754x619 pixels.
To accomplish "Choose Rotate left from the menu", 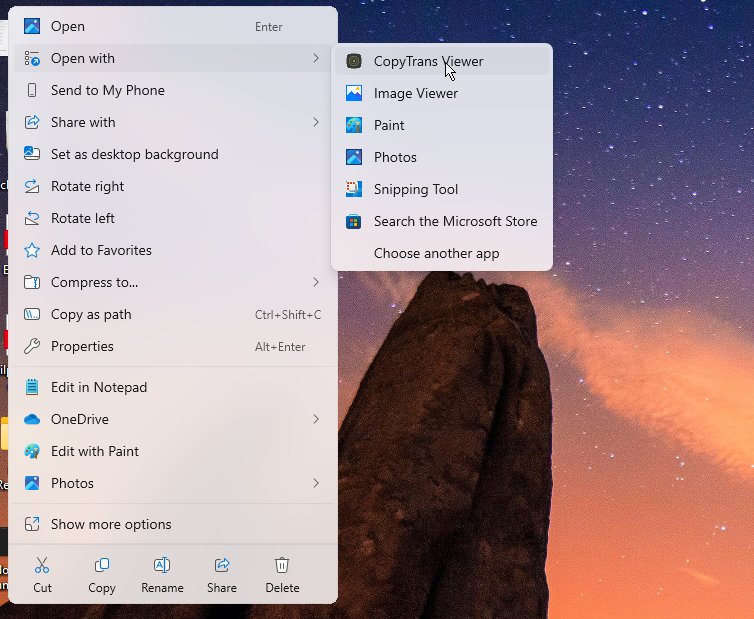I will click(173, 218).
